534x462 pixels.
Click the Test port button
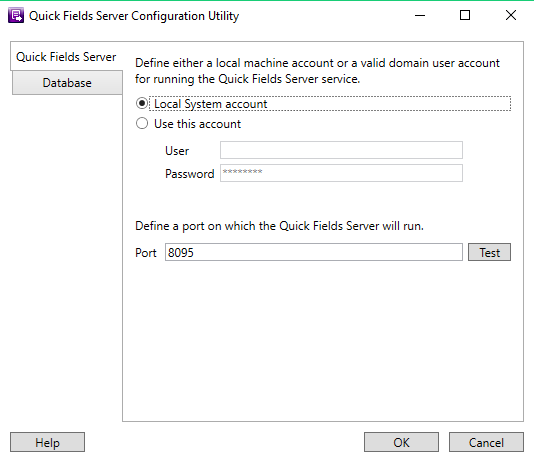coord(489,252)
